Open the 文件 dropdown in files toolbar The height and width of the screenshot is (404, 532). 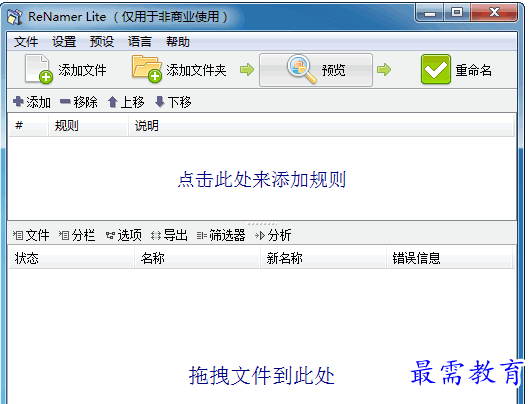coord(31,235)
